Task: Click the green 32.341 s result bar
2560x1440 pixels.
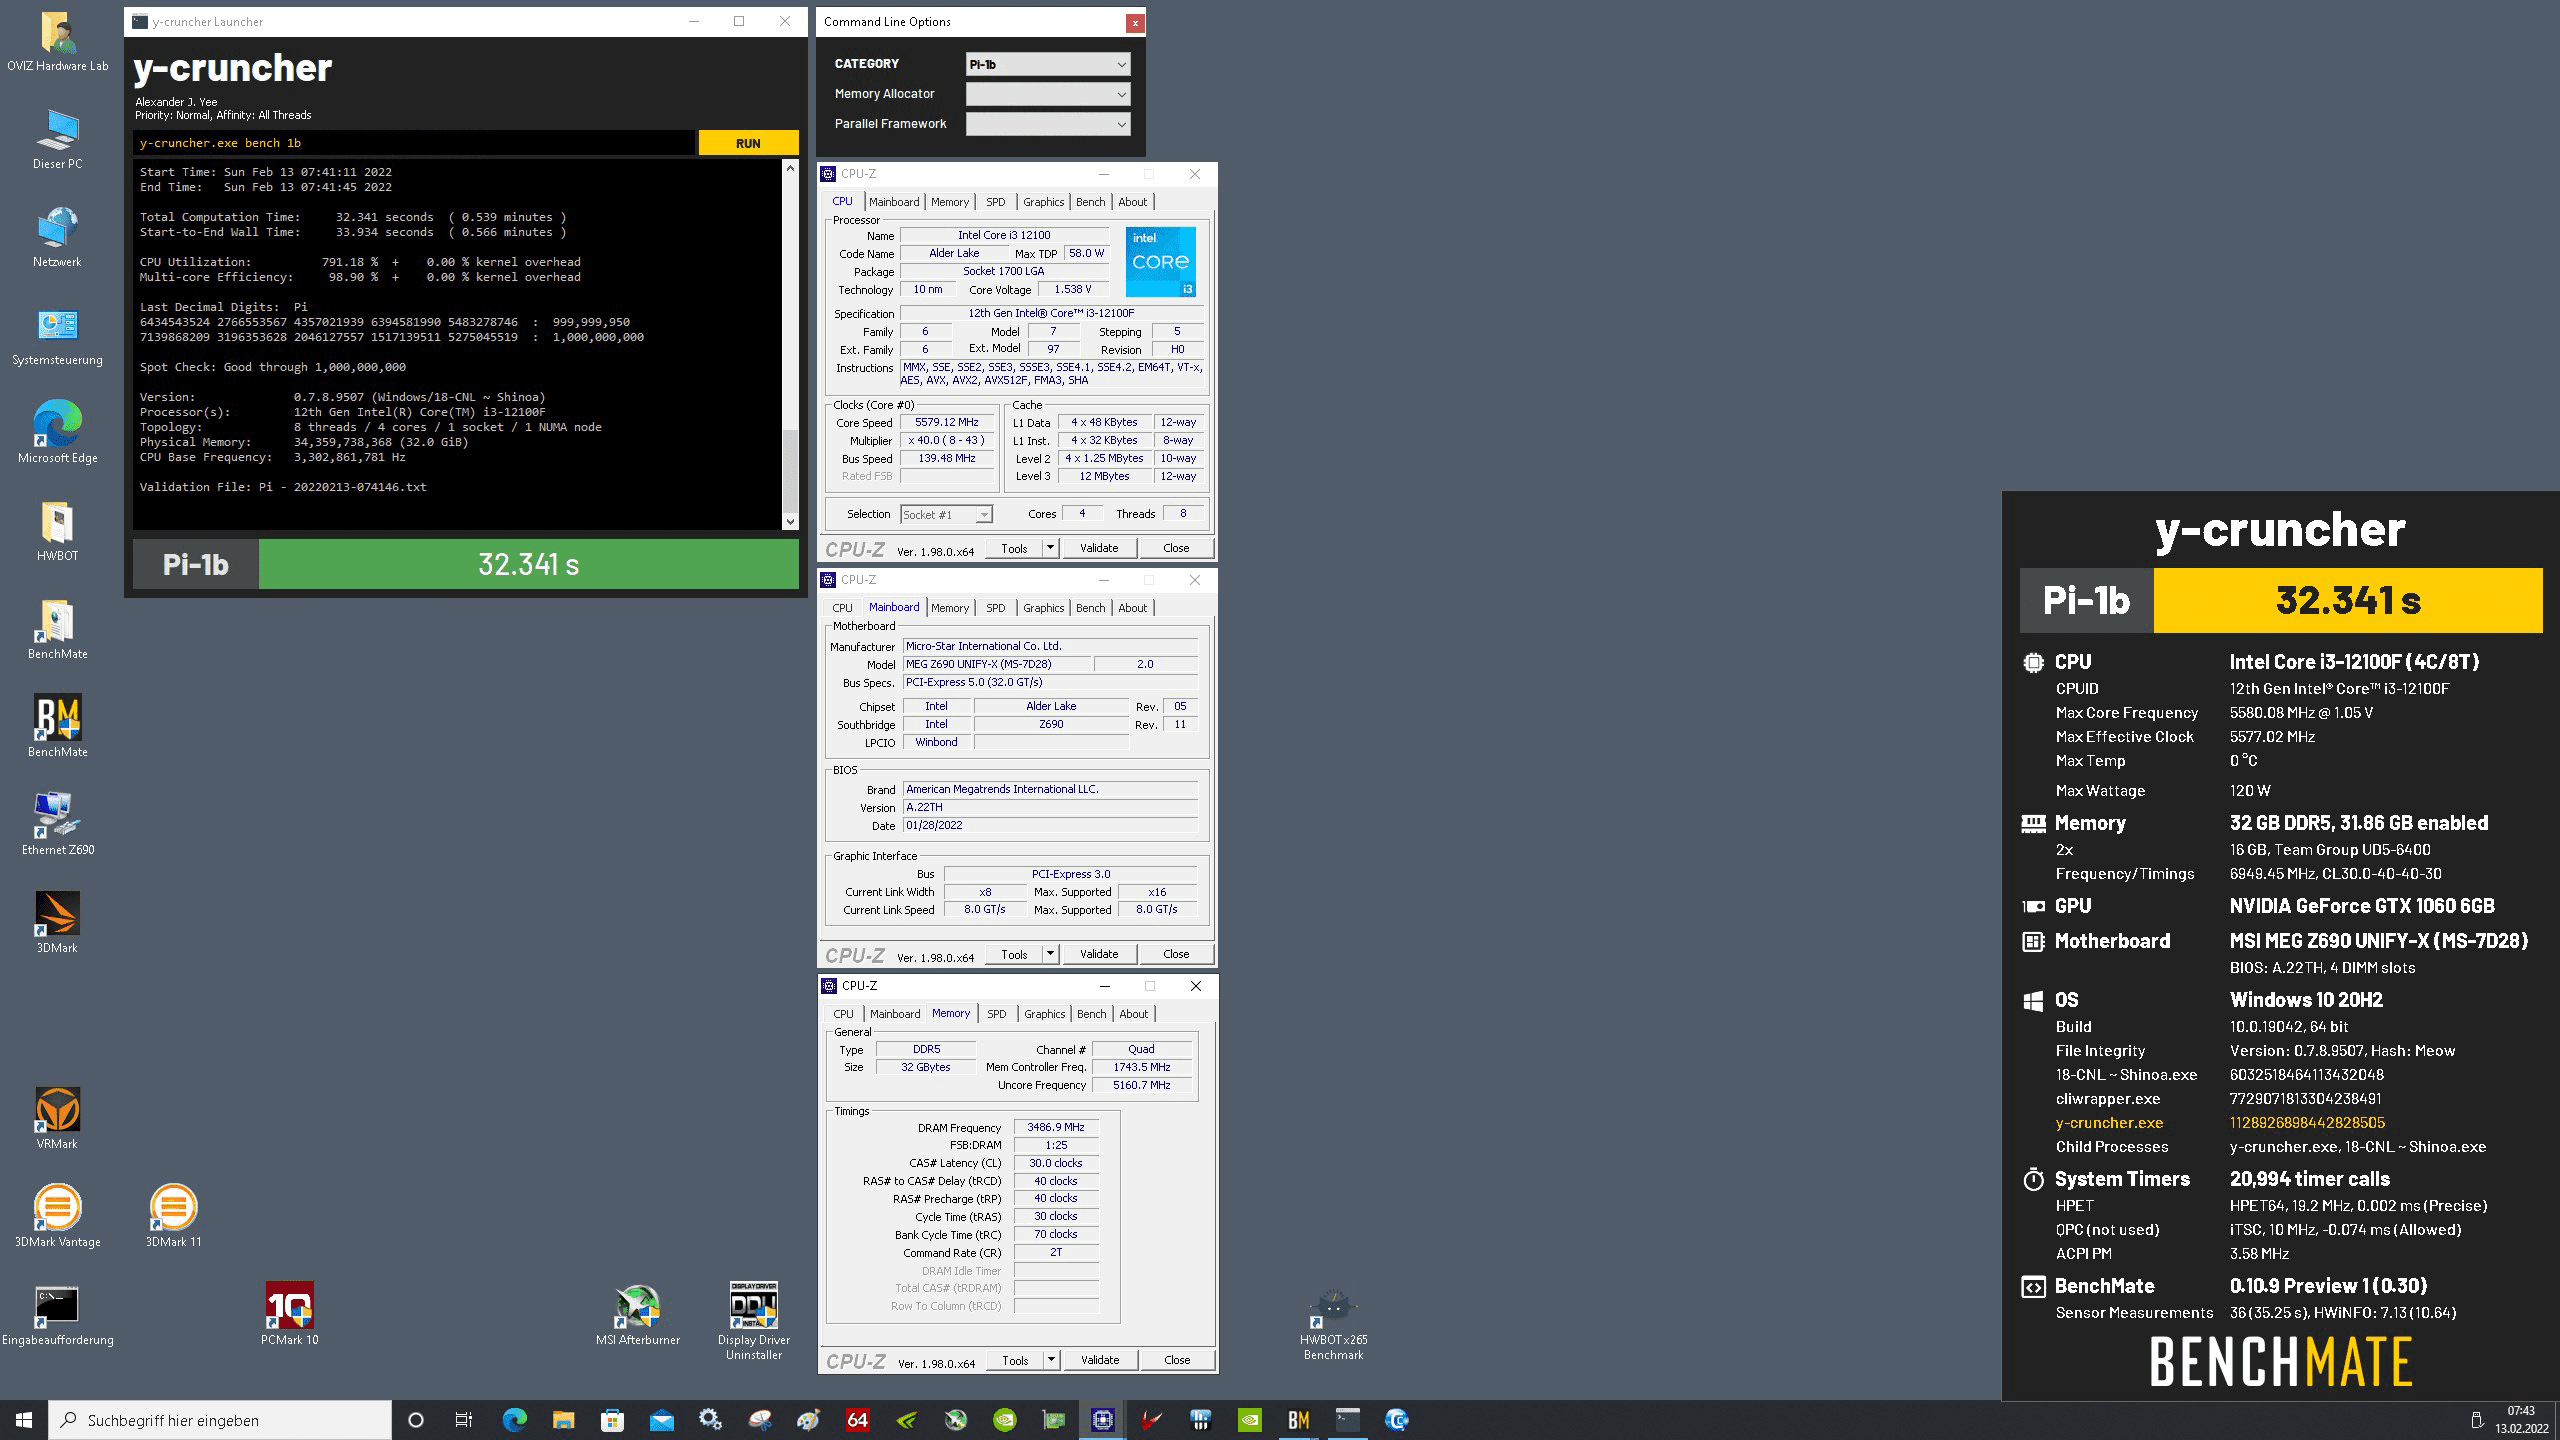Action: tap(528, 564)
